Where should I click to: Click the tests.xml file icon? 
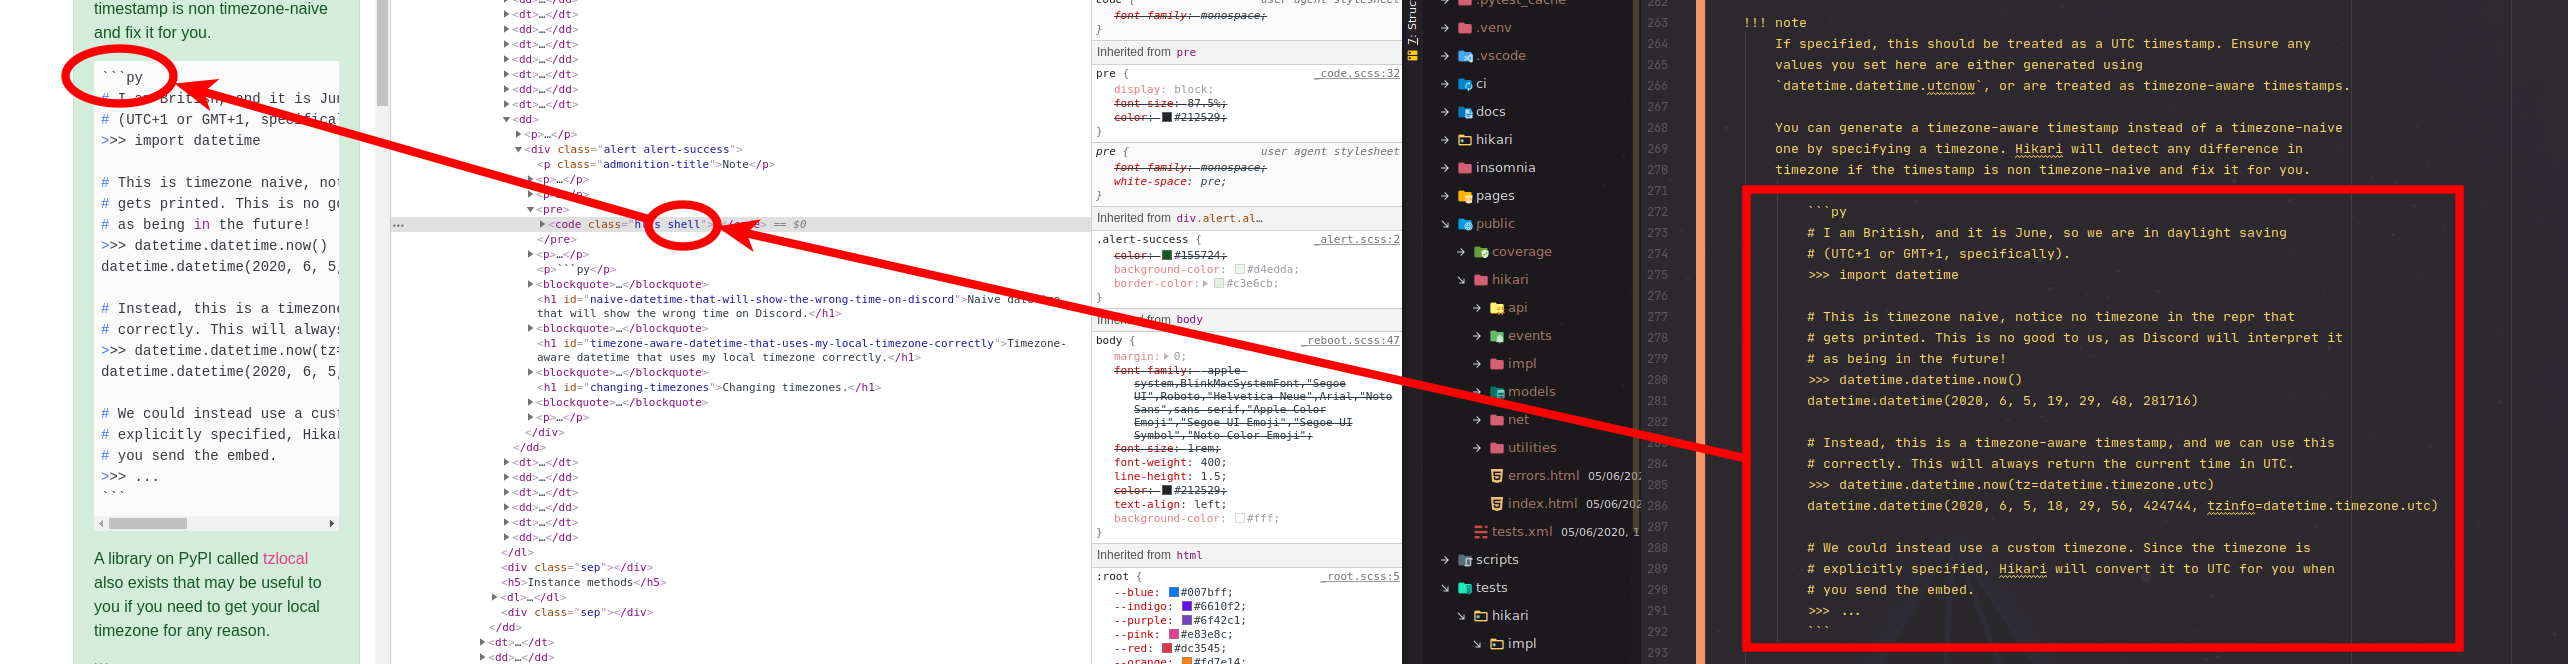click(x=1481, y=532)
